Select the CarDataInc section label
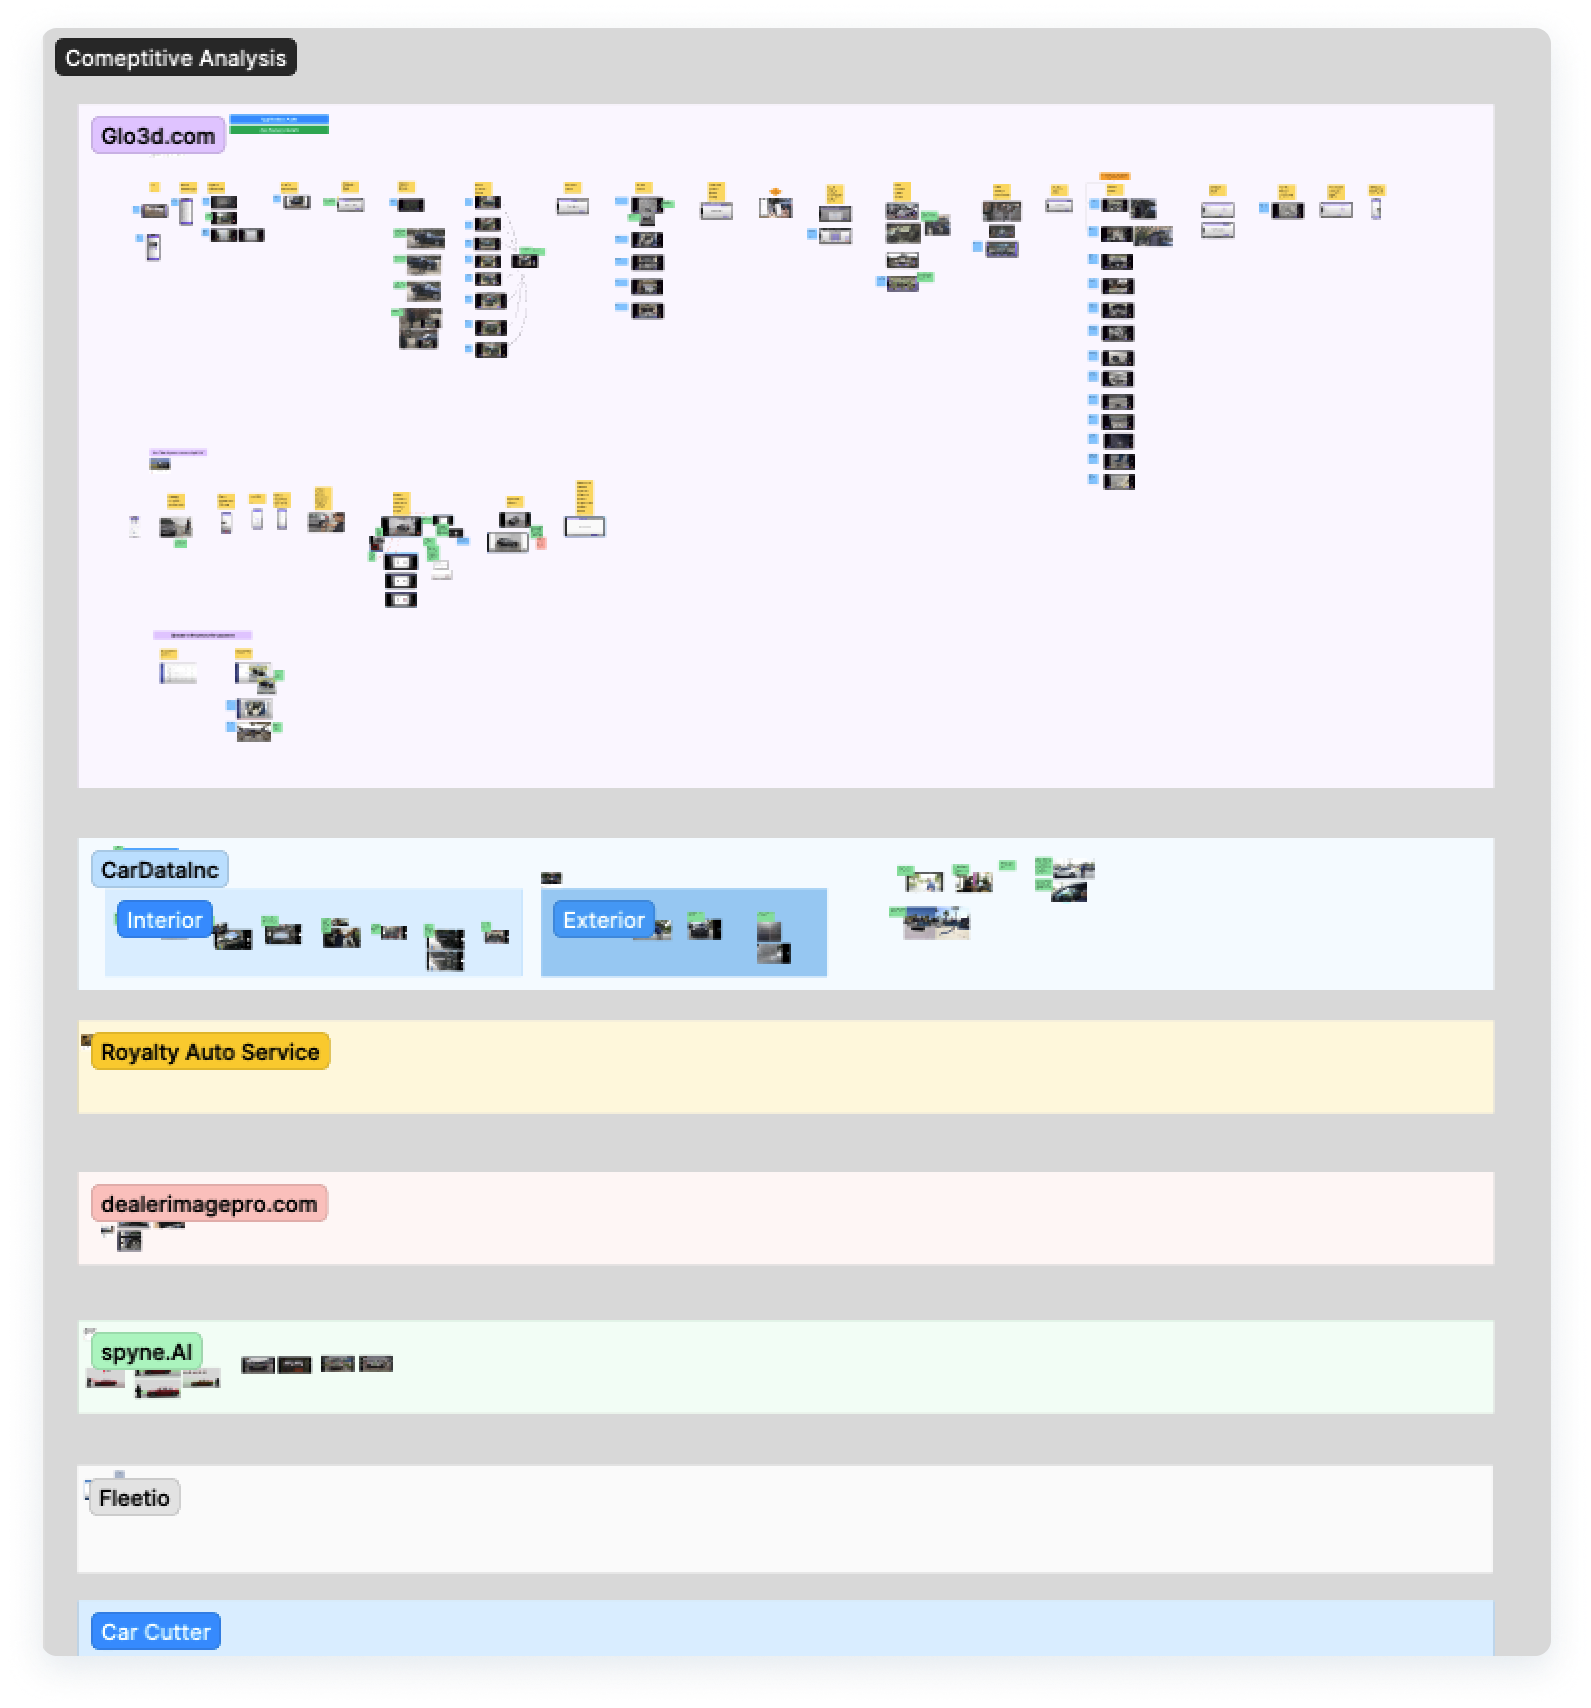The image size is (1591, 1708). pos(160,870)
